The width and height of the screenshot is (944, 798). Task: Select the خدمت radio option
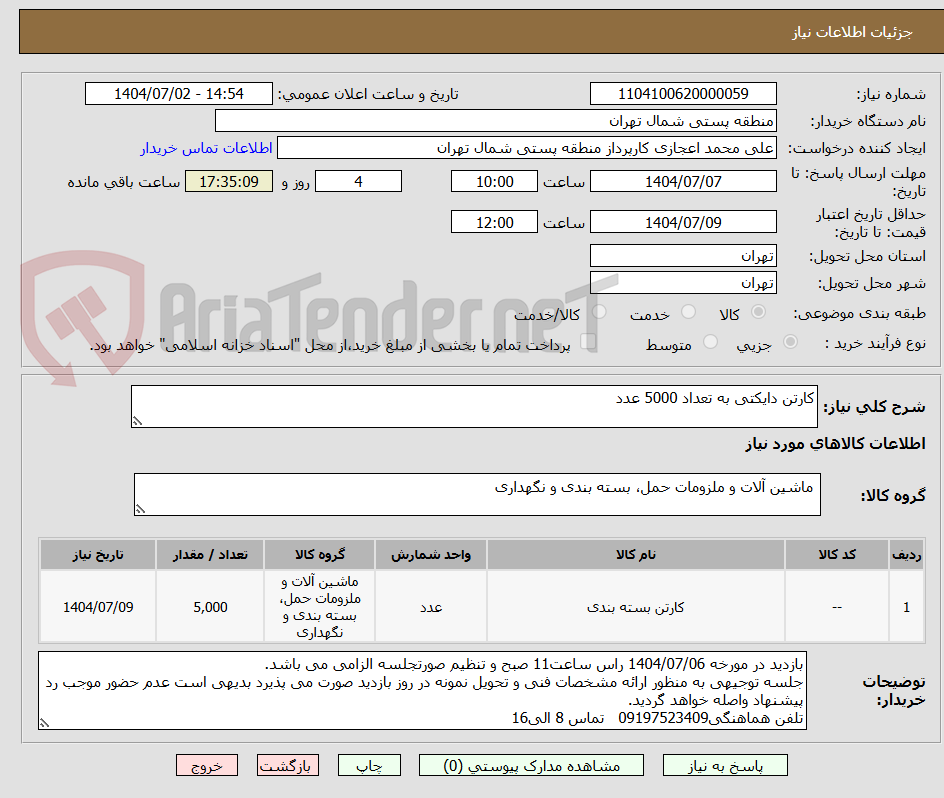(x=688, y=312)
